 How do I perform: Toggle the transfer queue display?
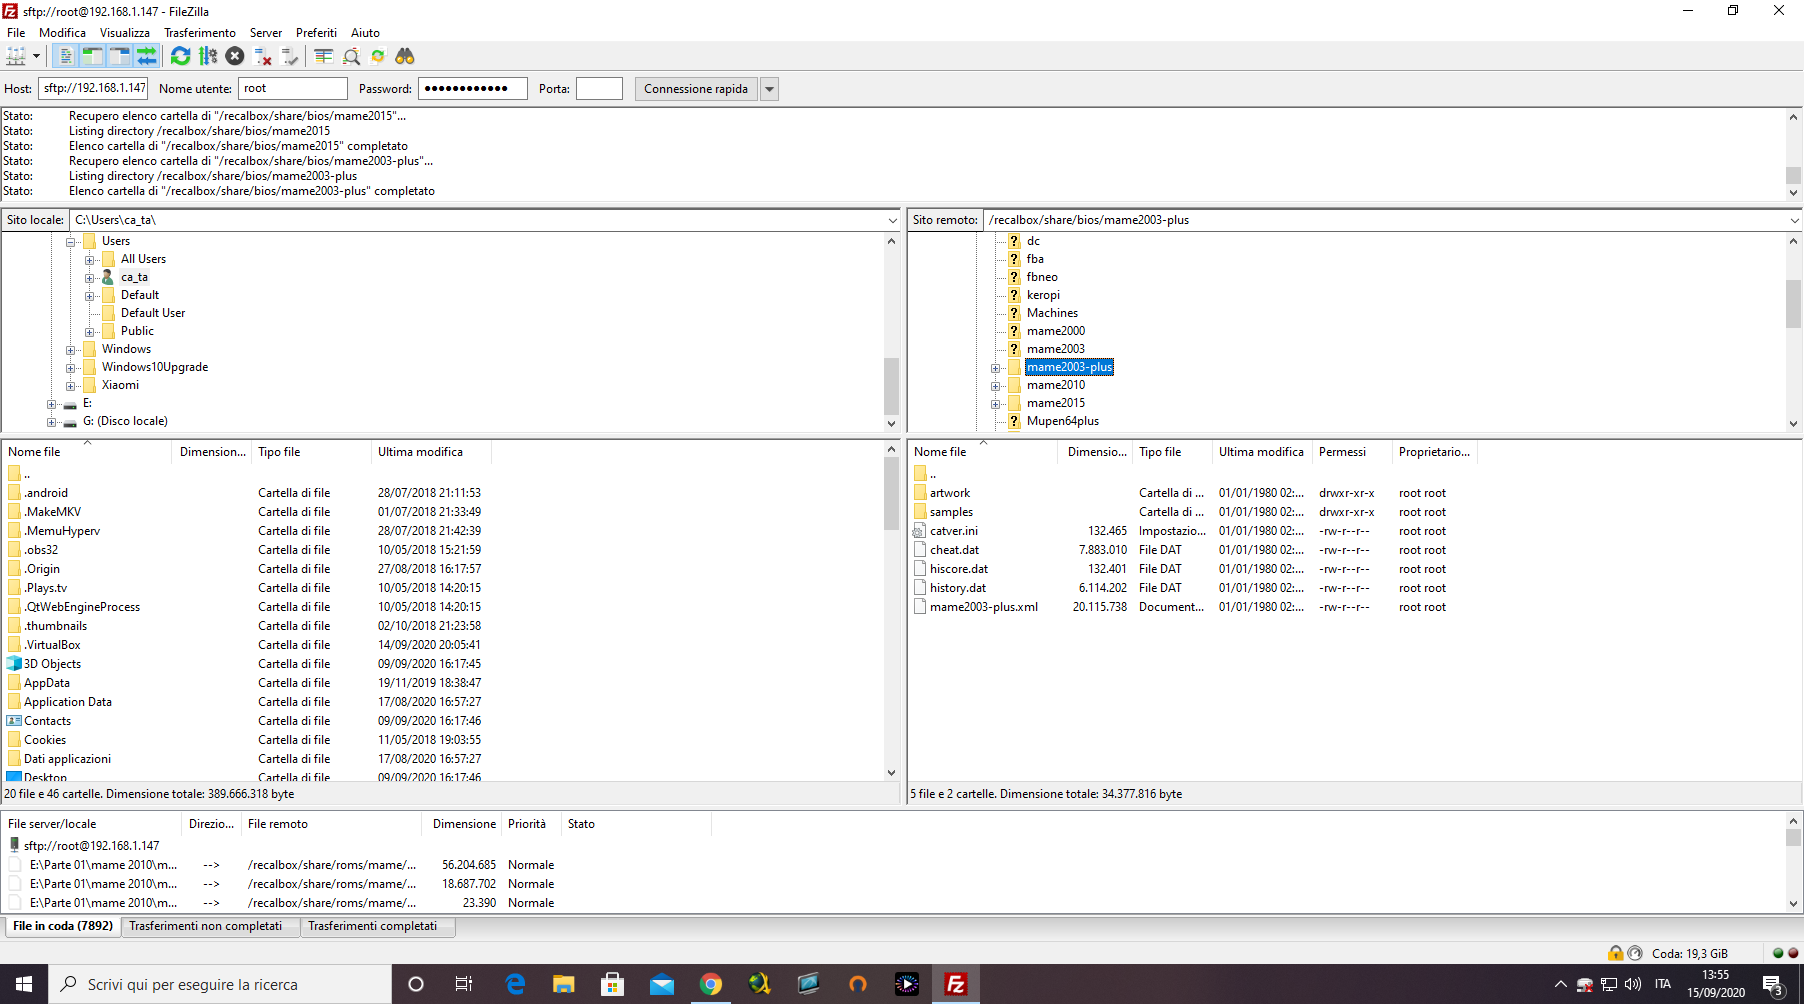tap(146, 56)
